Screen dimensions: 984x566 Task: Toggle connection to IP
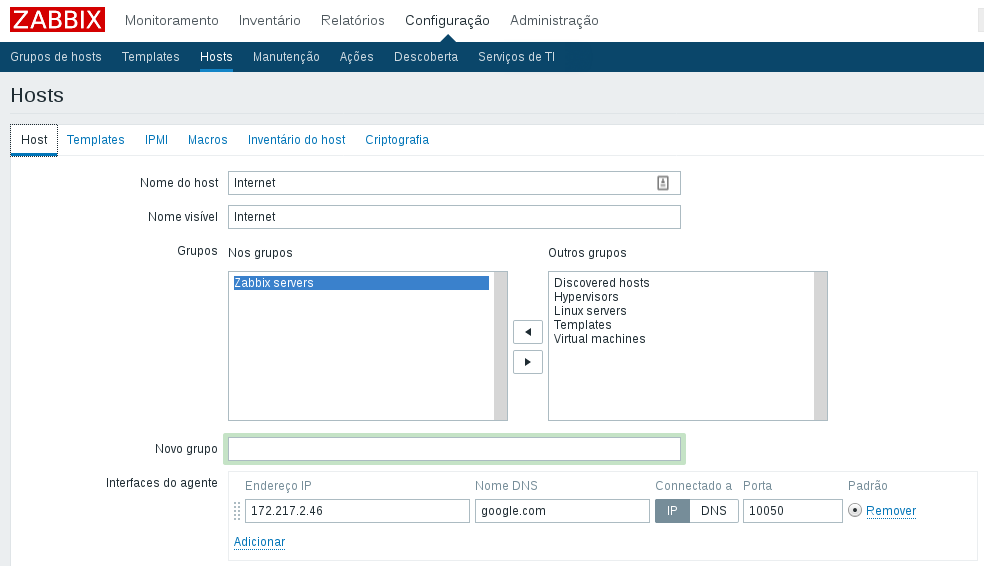(672, 511)
